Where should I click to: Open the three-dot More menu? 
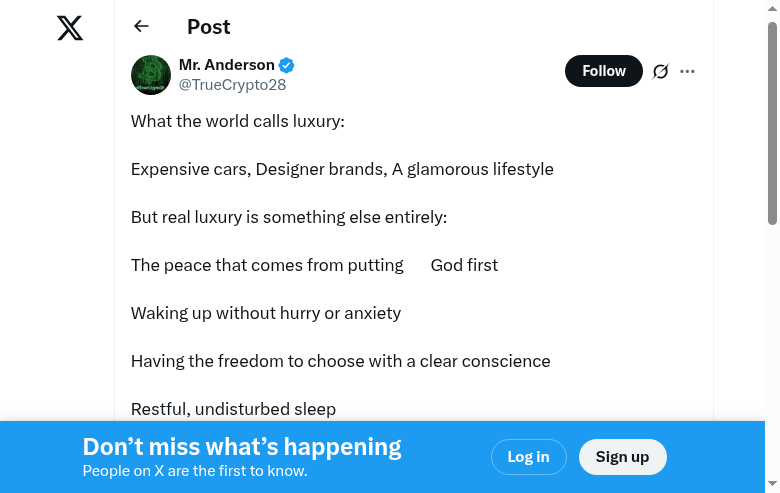[x=687, y=71]
